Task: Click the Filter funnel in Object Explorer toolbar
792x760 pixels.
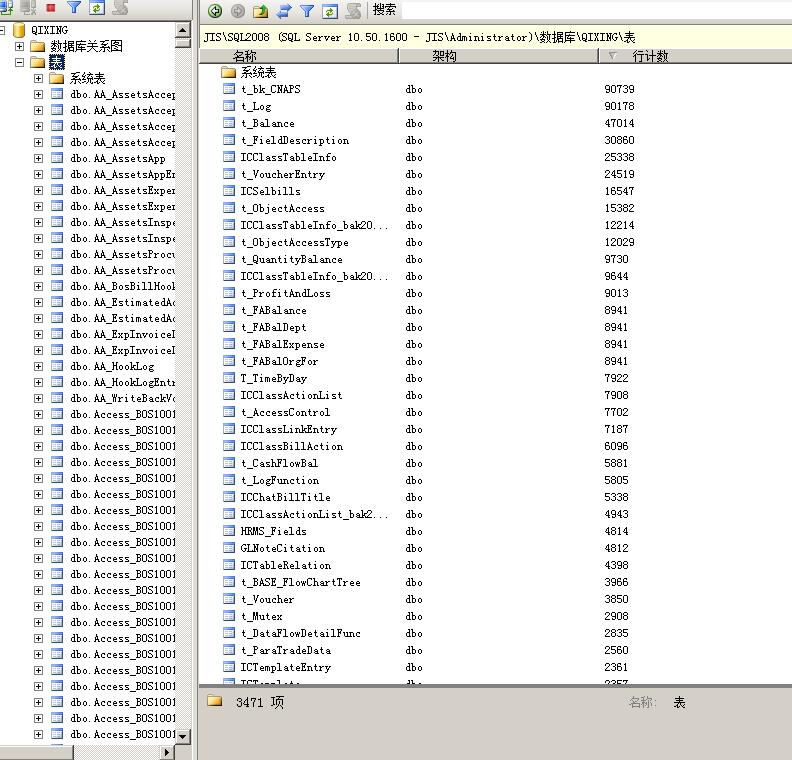Action: click(x=74, y=7)
